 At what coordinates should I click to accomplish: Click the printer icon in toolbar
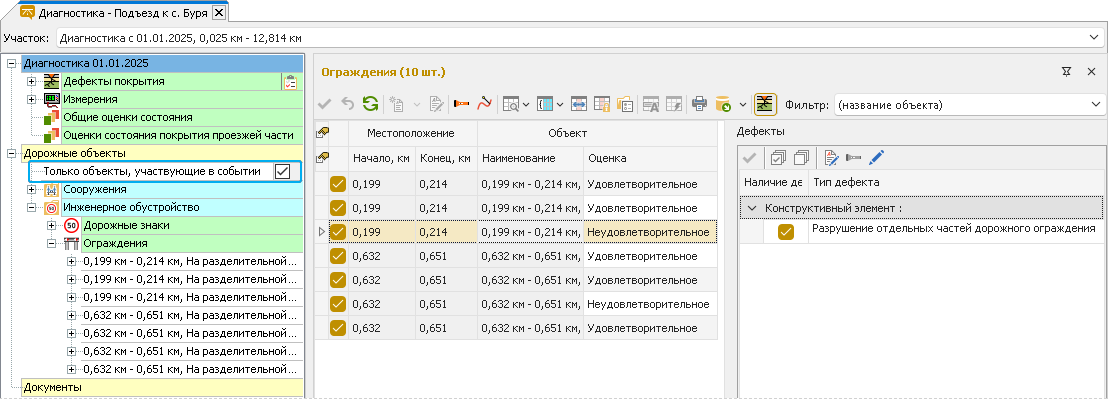coord(699,105)
